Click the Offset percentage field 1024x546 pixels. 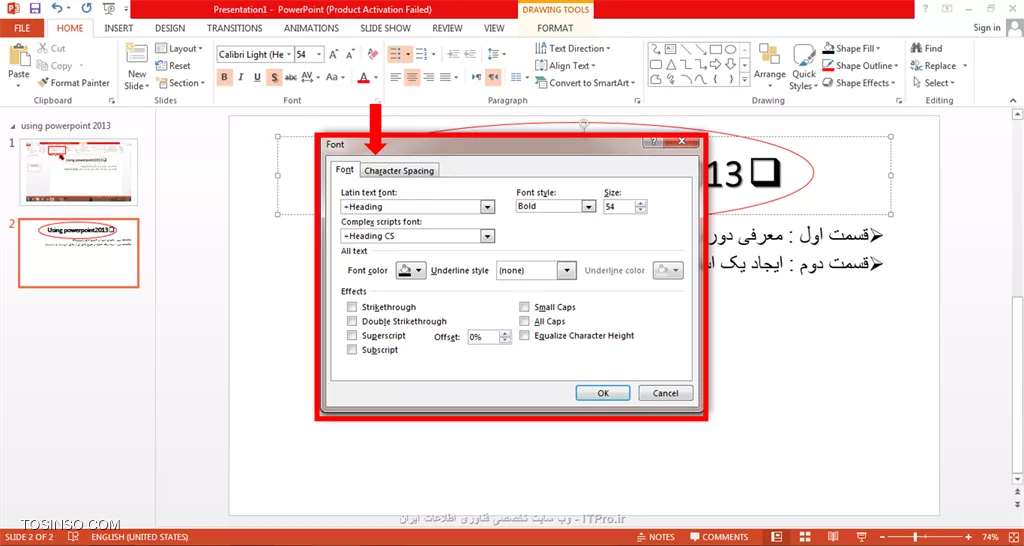[x=483, y=337]
